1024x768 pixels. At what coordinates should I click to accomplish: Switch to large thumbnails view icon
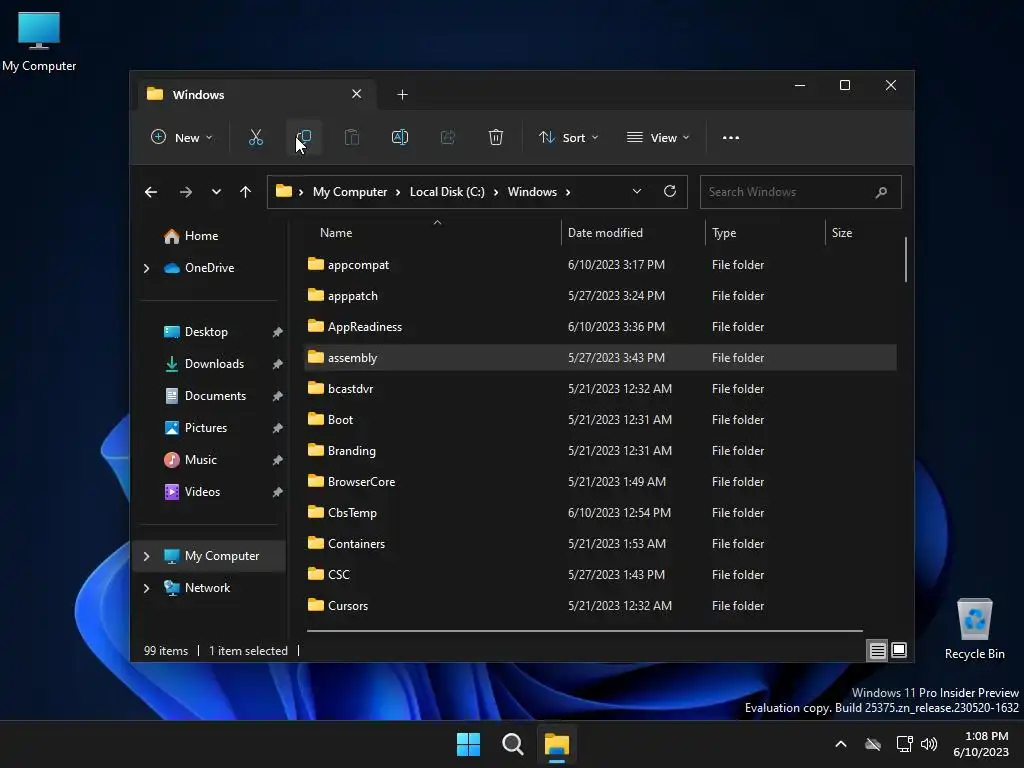click(x=899, y=650)
